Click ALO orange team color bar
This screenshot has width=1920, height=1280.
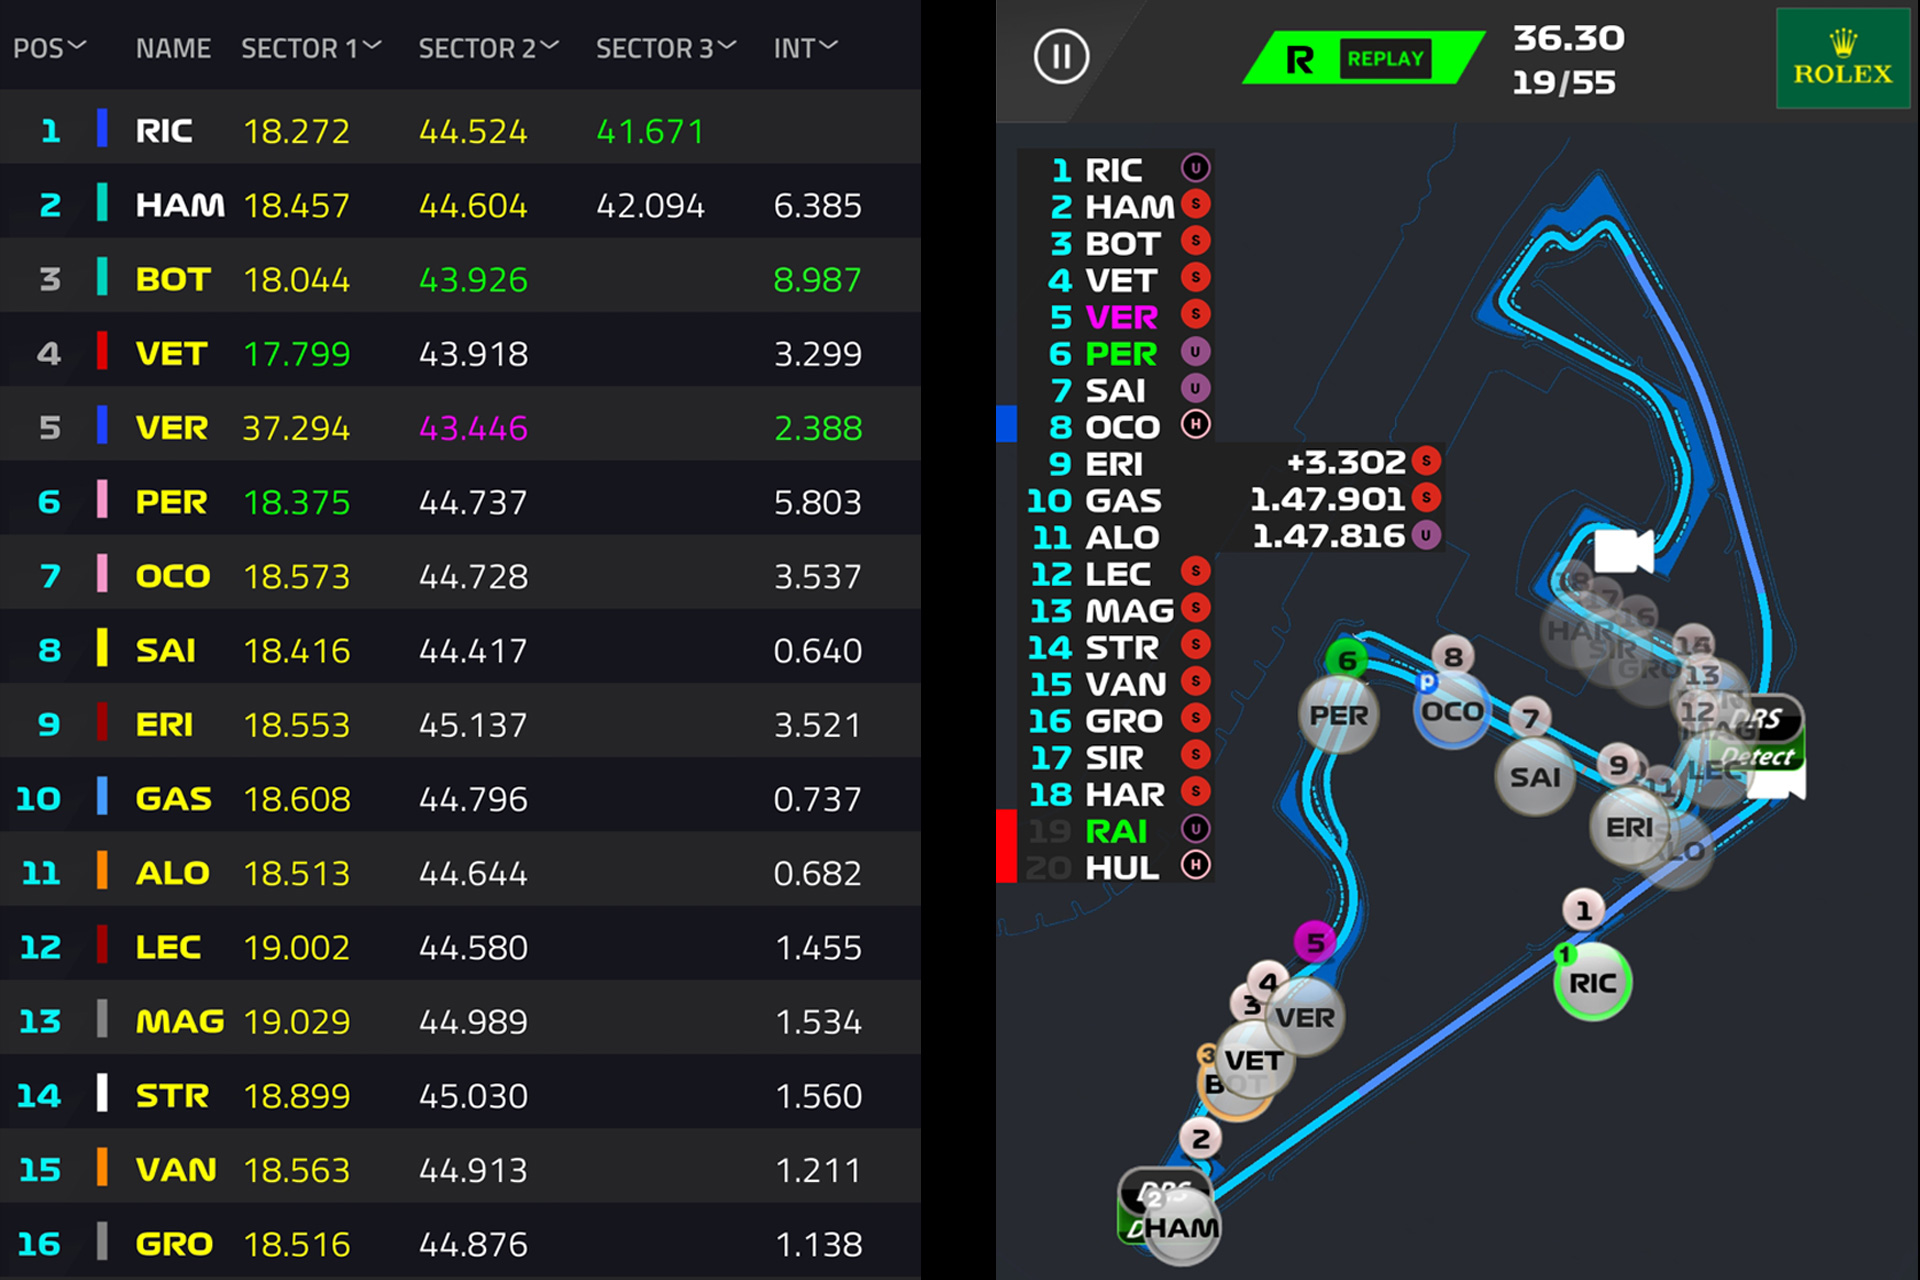(x=102, y=870)
